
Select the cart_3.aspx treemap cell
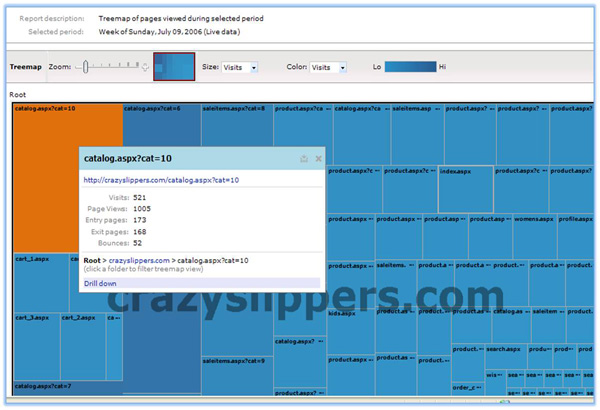coord(37,346)
